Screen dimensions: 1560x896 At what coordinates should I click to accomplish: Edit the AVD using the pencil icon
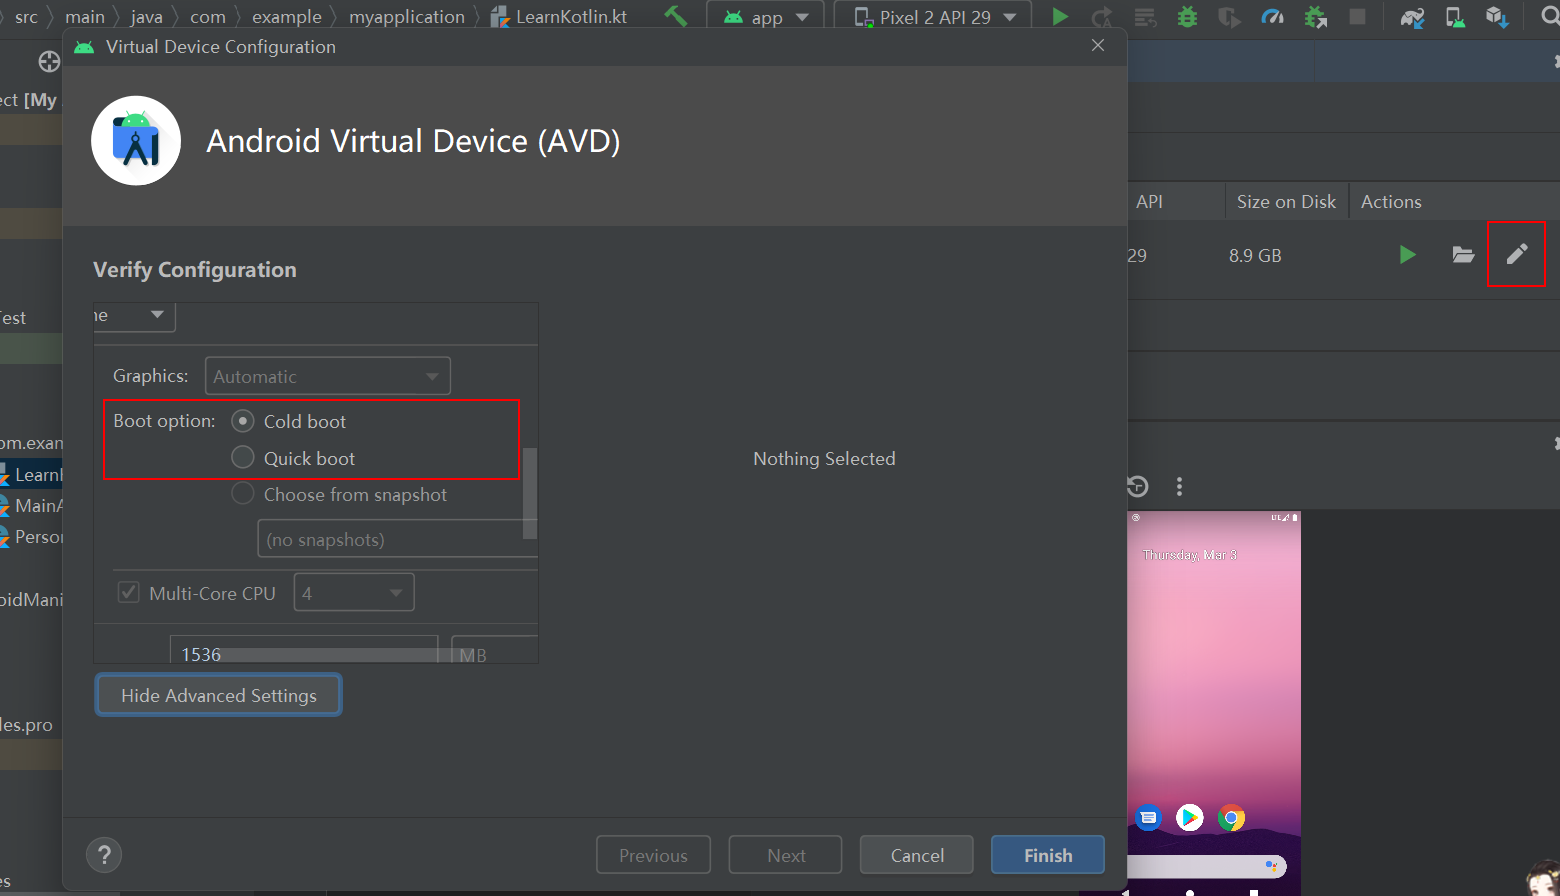coord(1516,254)
